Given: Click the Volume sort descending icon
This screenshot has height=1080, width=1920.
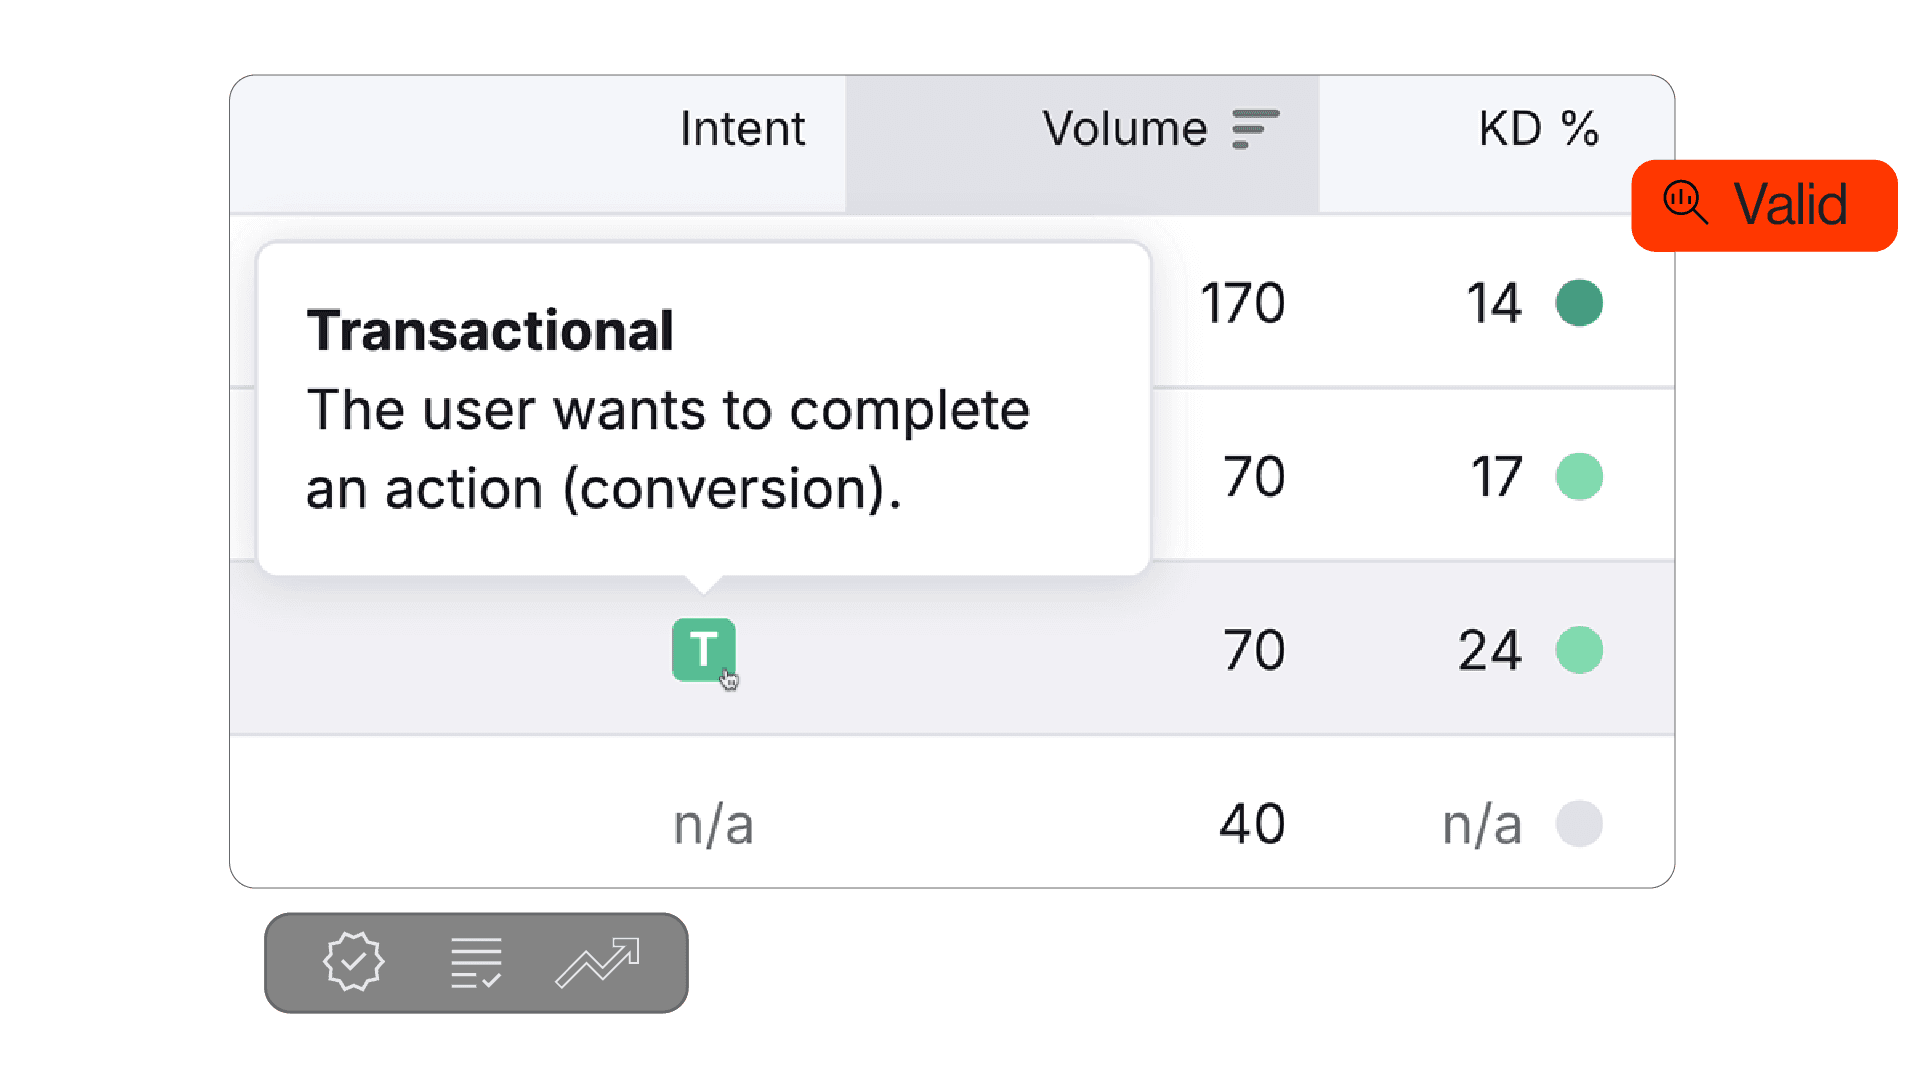Looking at the screenshot, I should [x=1255, y=129].
